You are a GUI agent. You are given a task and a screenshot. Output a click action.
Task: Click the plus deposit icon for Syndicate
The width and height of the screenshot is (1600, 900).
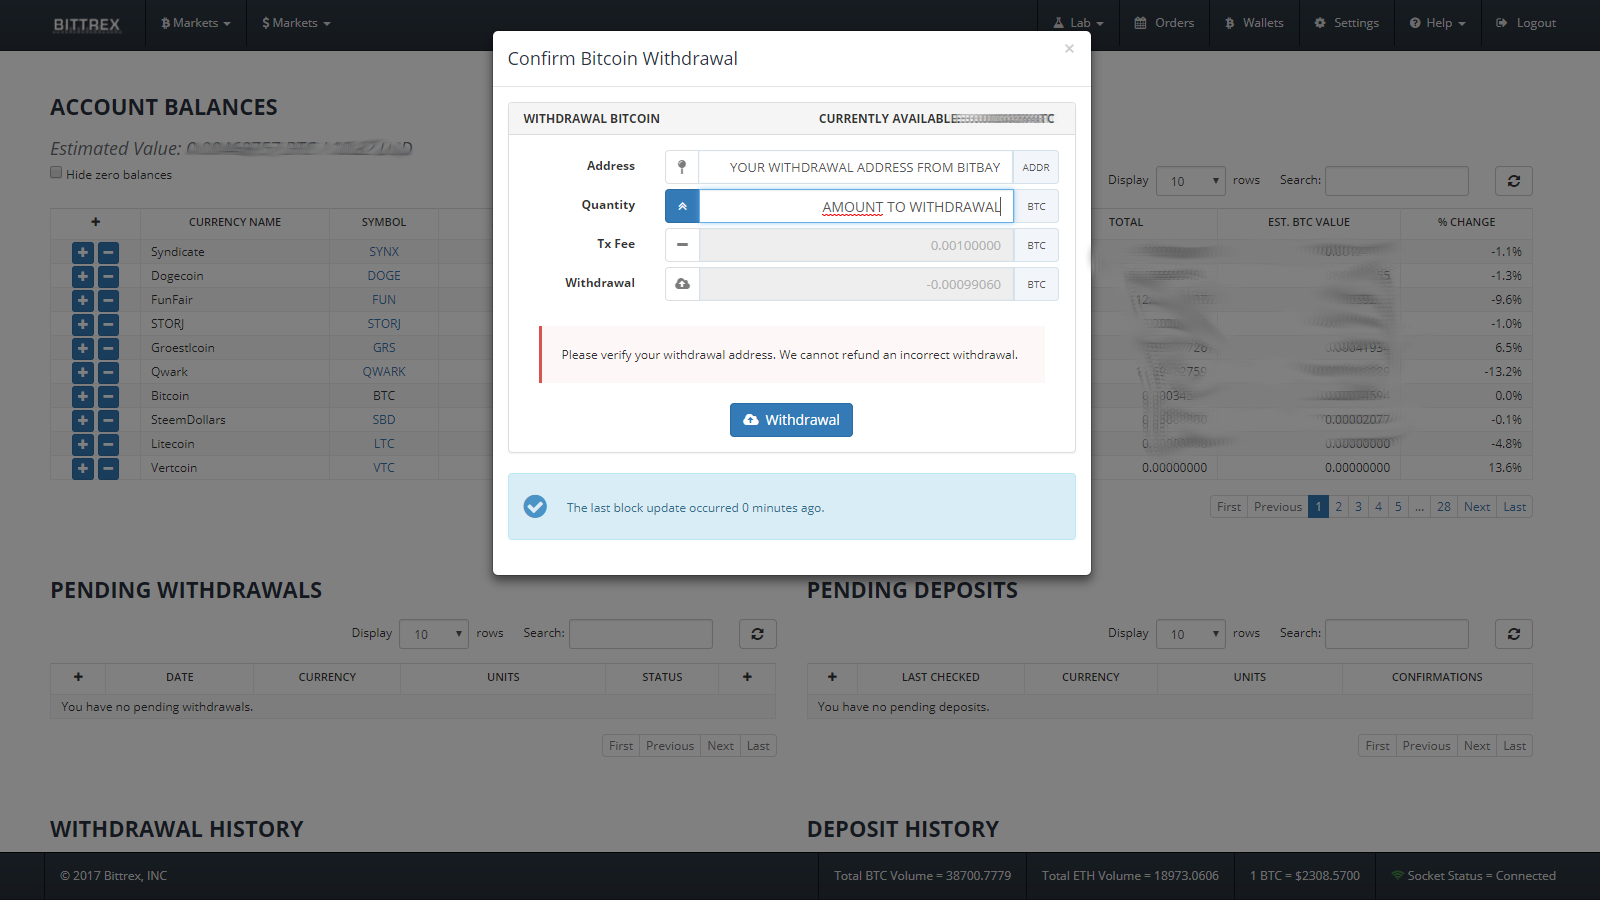(x=83, y=252)
